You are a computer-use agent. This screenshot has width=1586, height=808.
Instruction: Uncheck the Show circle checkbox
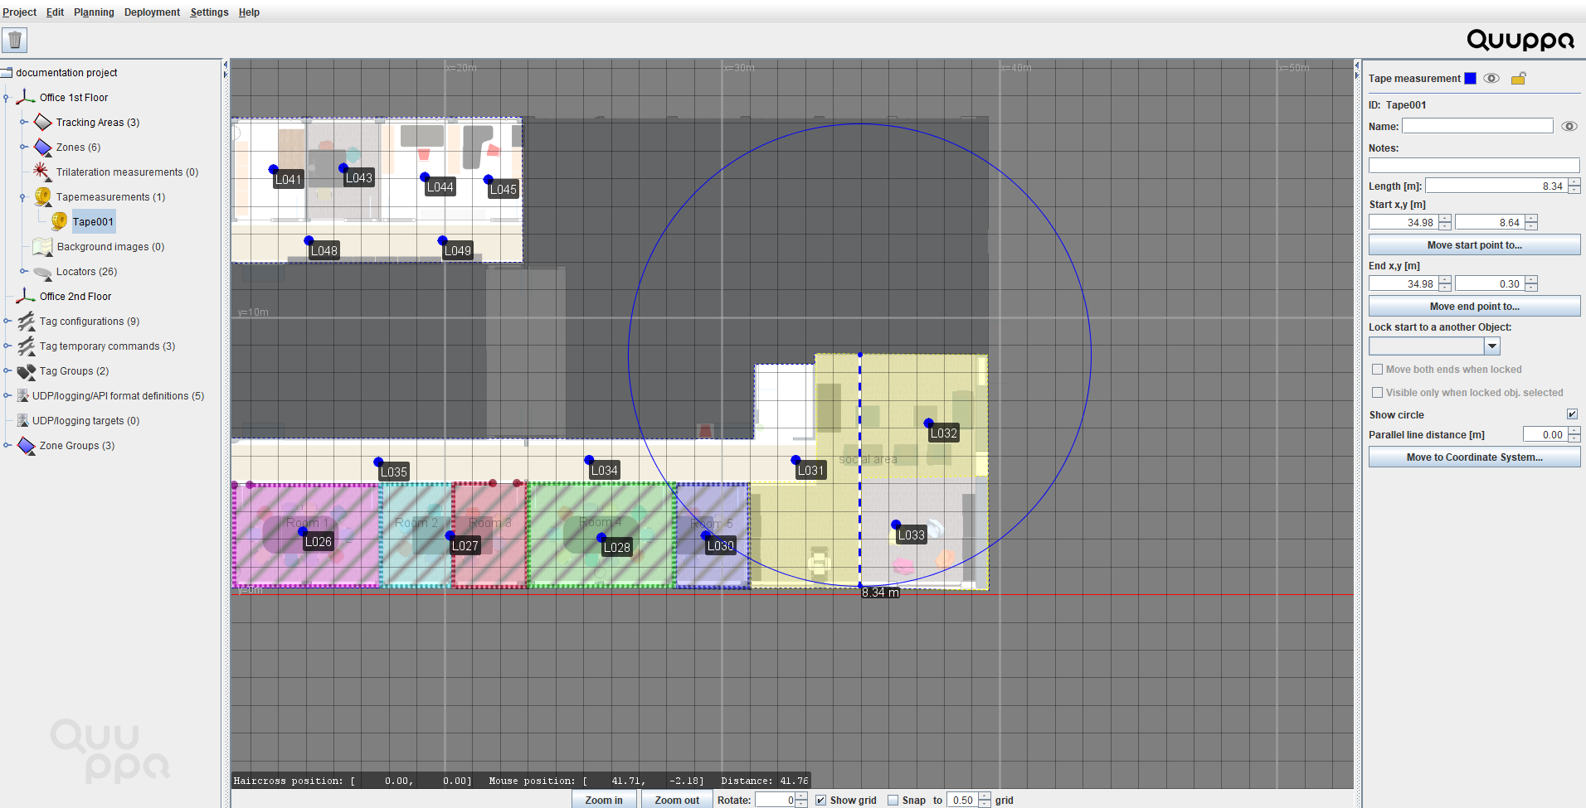tap(1572, 414)
